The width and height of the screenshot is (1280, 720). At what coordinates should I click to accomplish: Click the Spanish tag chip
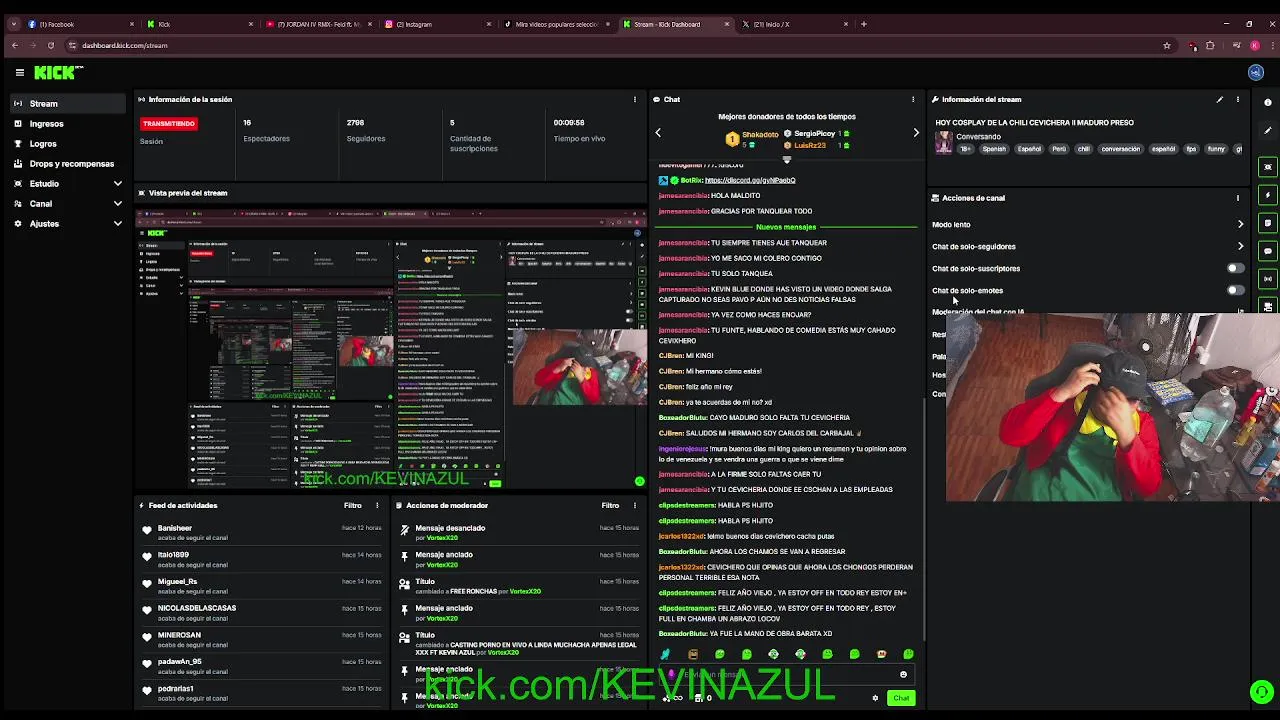tap(994, 149)
